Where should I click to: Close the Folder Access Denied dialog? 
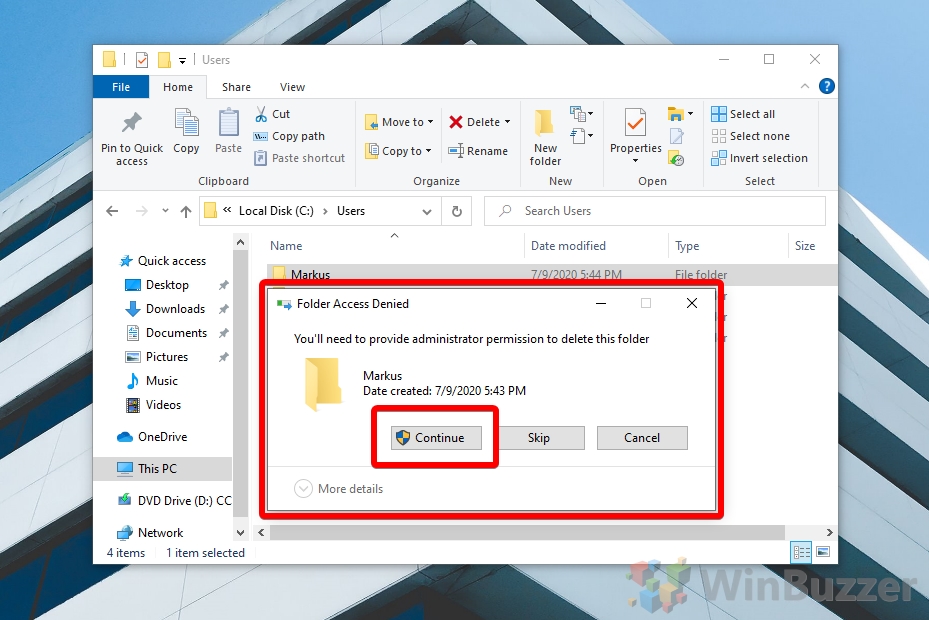pyautogui.click(x=691, y=303)
